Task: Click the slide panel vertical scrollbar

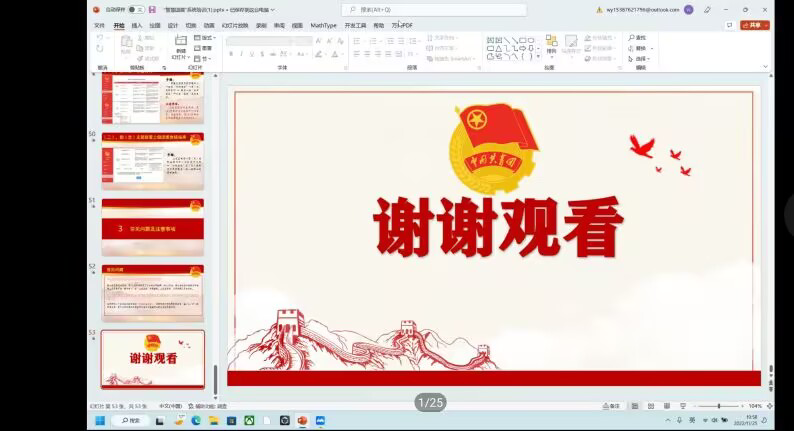Action: point(215,380)
